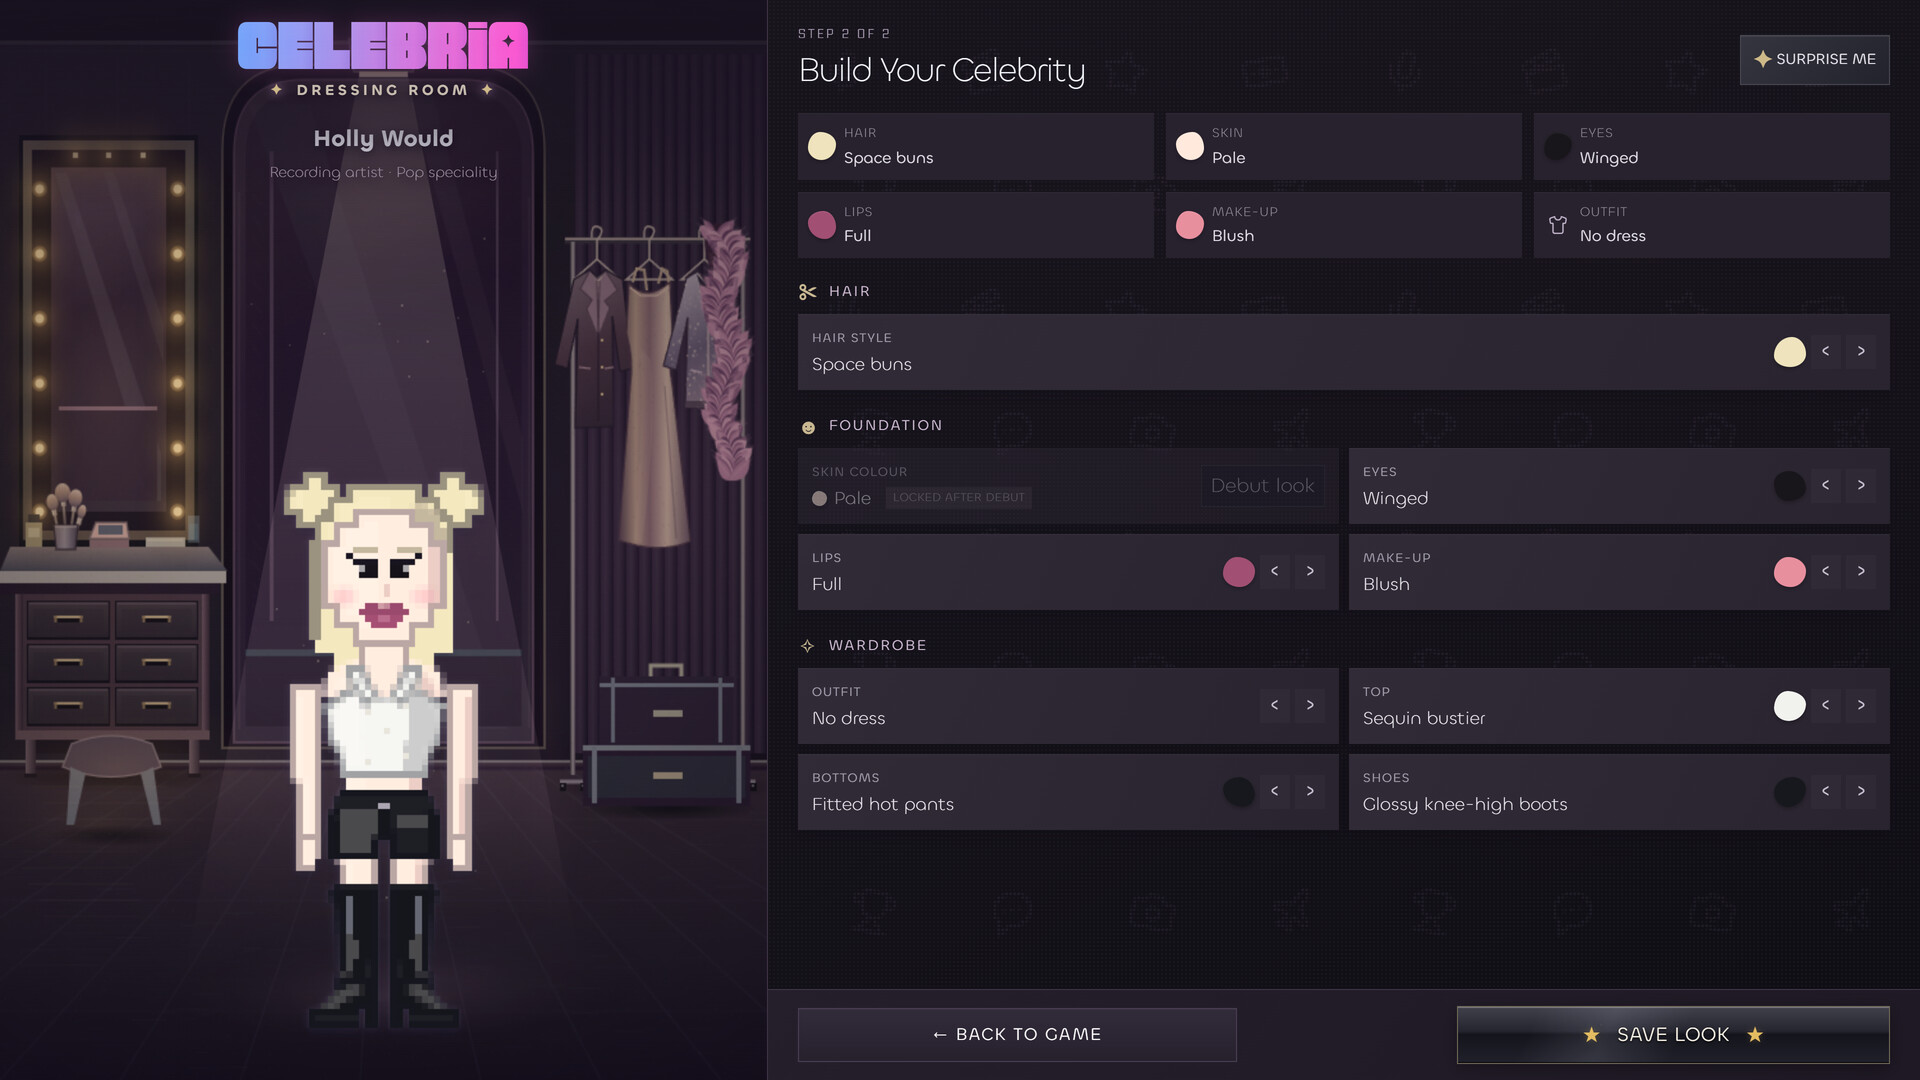Click the Celebria logo
Image resolution: width=1920 pixels, height=1080 pixels.
[383, 46]
